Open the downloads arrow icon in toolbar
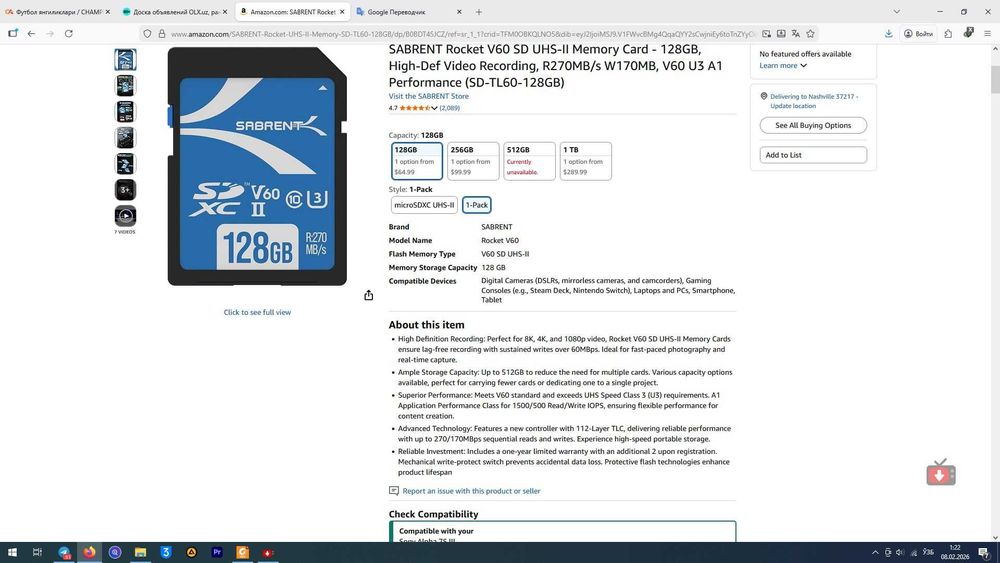The width and height of the screenshot is (1000, 563). 888,33
